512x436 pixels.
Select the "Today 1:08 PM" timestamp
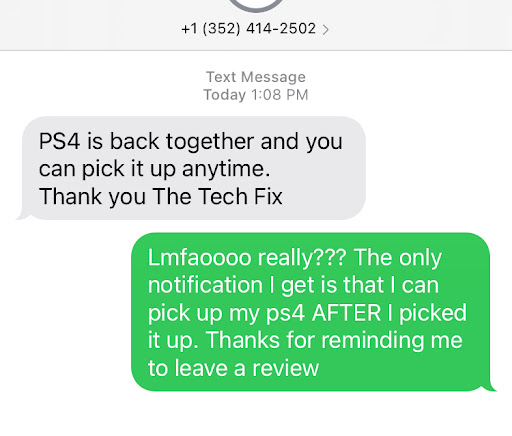click(256, 95)
